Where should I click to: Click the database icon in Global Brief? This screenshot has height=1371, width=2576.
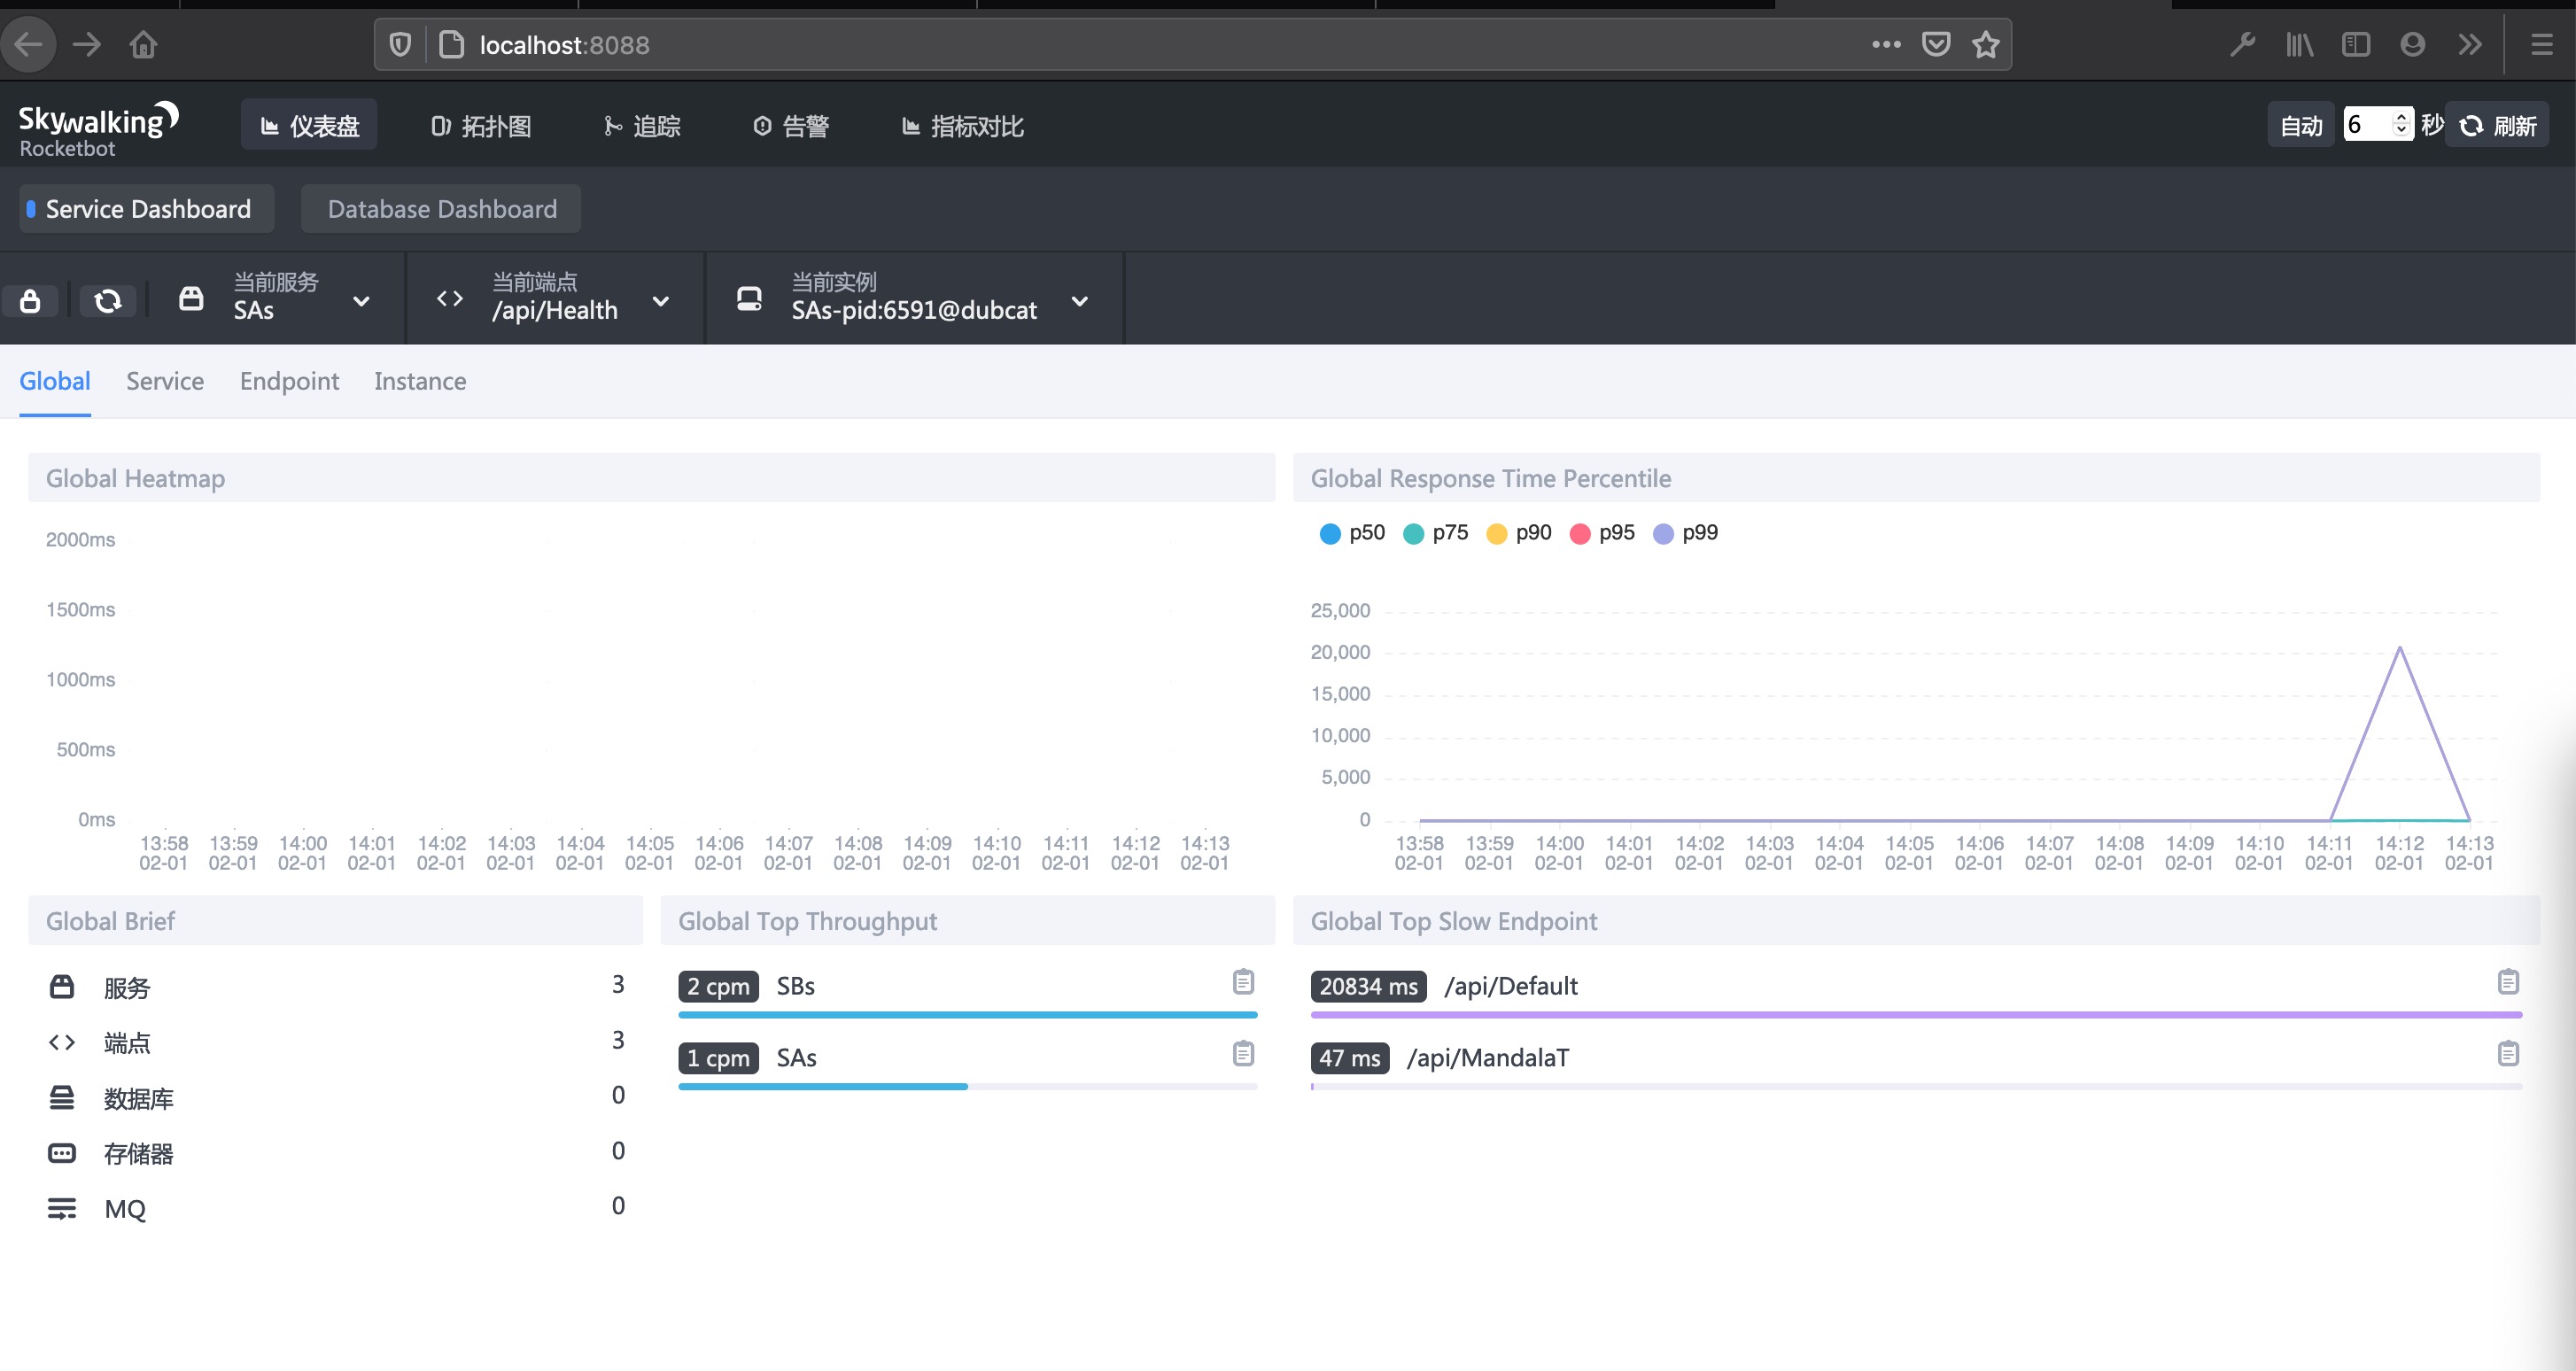[62, 1098]
